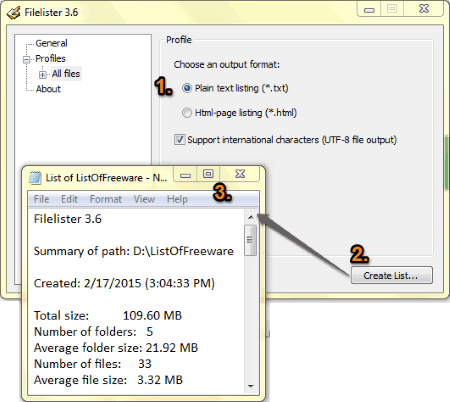Click the Notepad vertical scrollbar thumb

pos(250,240)
